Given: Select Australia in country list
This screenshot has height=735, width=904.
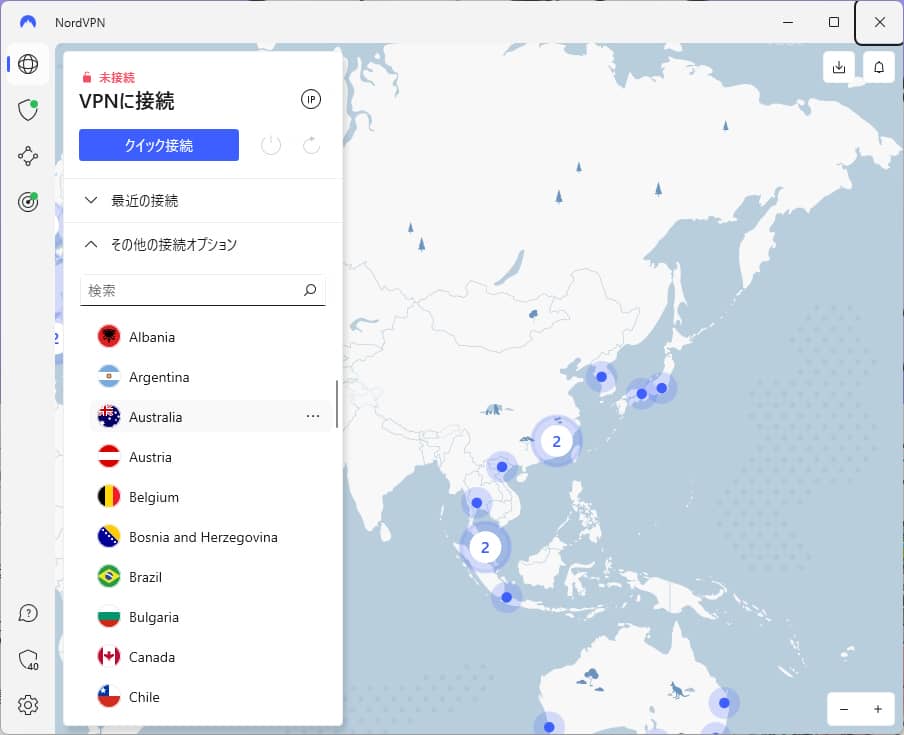Looking at the screenshot, I should tap(211, 417).
